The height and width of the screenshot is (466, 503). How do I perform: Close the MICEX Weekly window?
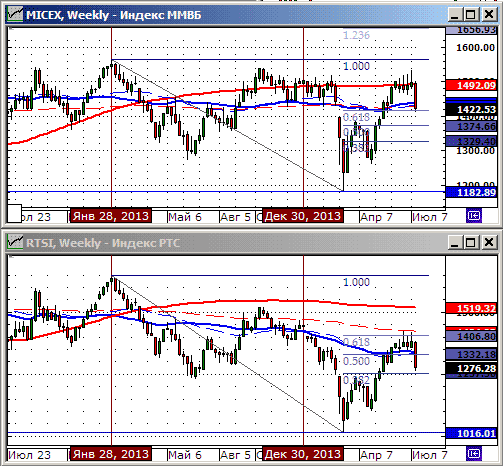click(489, 15)
